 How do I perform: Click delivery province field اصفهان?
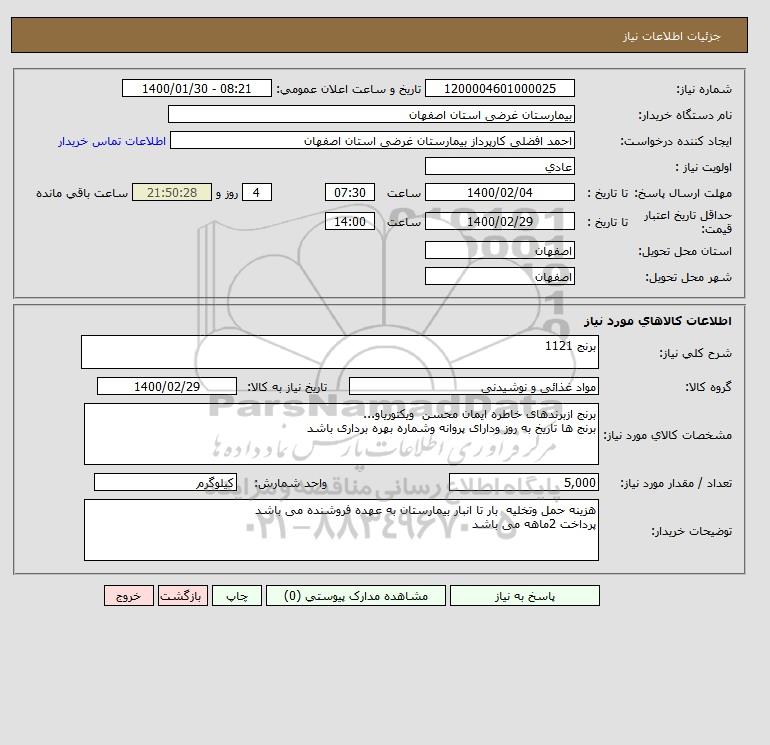499,250
